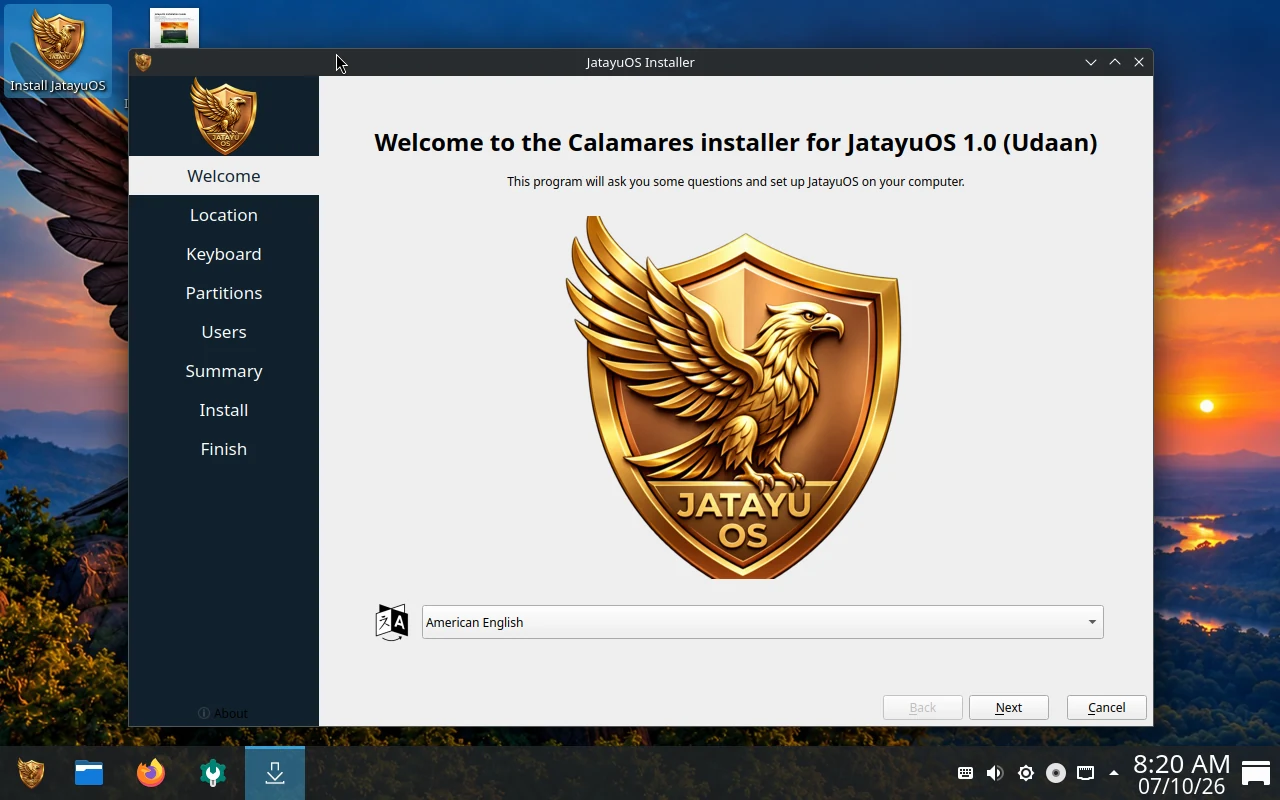The height and width of the screenshot is (800, 1280).
Task: Click the greyed-out Back button
Action: tap(923, 707)
